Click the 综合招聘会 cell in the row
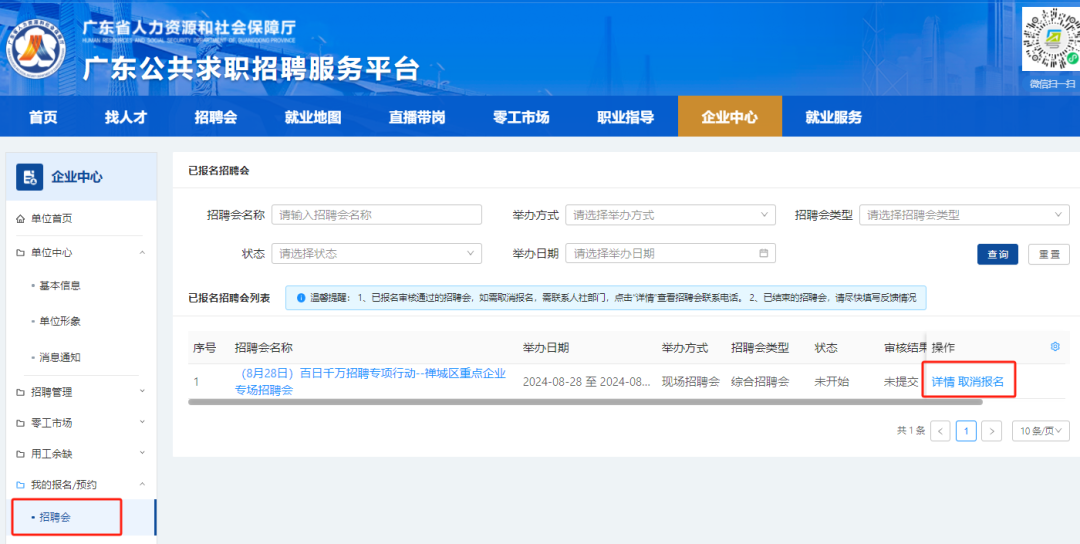This screenshot has height=544, width=1080. [x=760, y=381]
